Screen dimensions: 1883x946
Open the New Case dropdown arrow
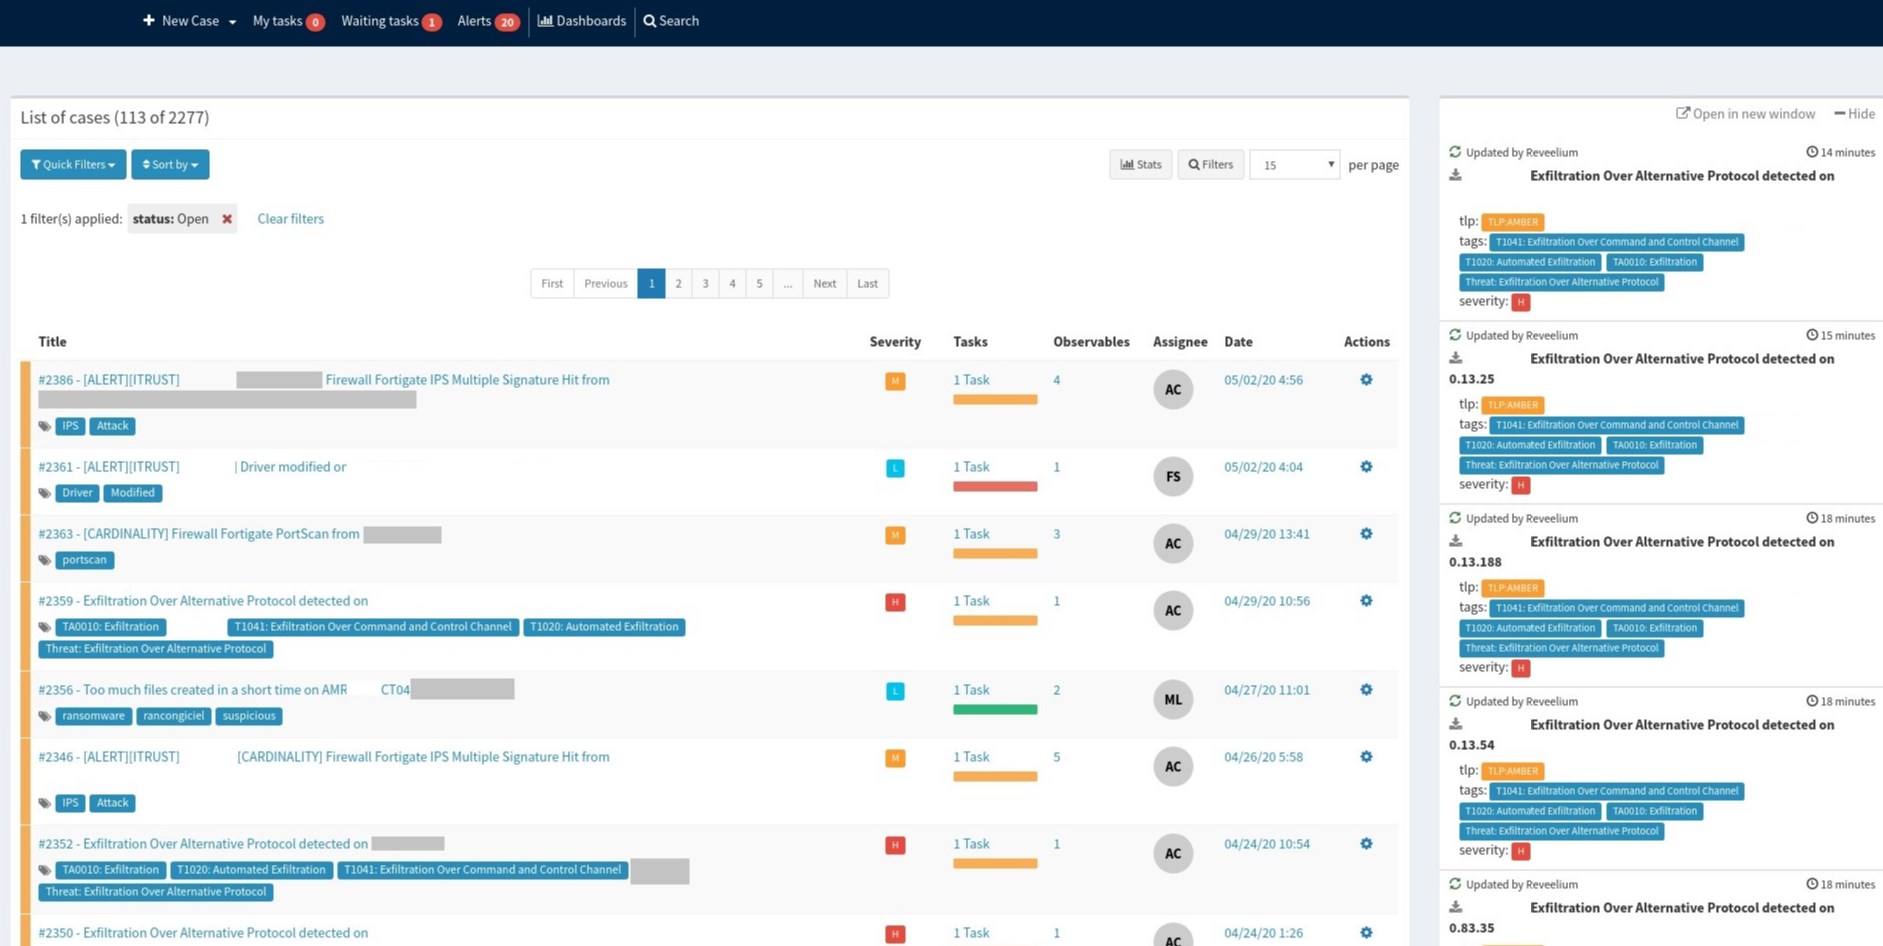(232, 22)
